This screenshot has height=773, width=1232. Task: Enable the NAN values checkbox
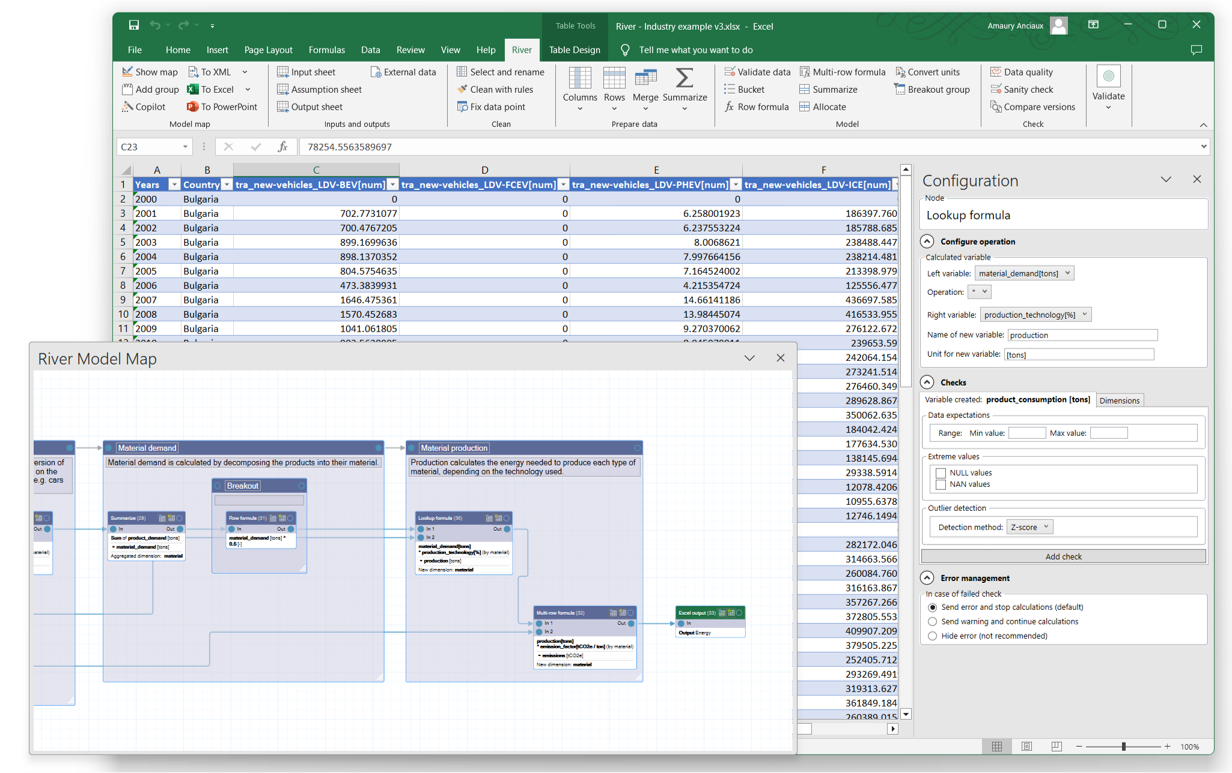(x=940, y=484)
